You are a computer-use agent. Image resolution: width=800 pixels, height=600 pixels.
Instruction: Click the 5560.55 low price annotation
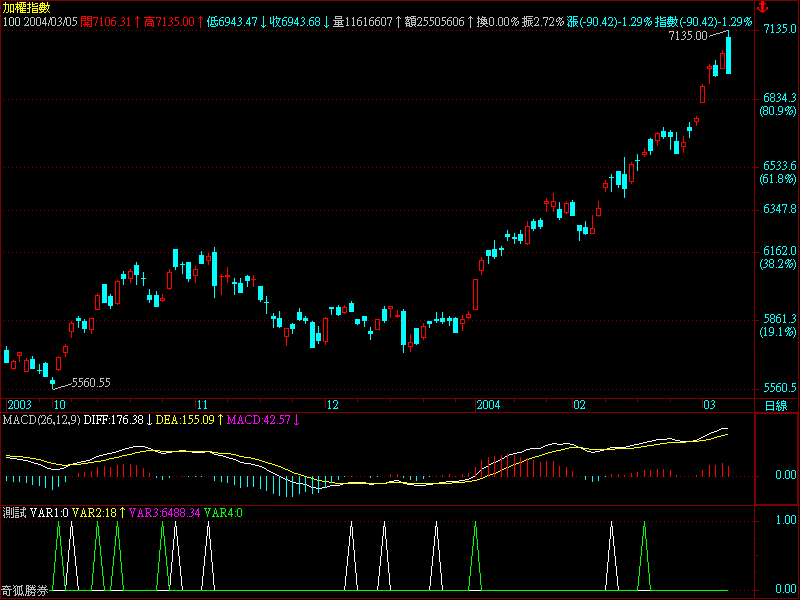[89, 382]
